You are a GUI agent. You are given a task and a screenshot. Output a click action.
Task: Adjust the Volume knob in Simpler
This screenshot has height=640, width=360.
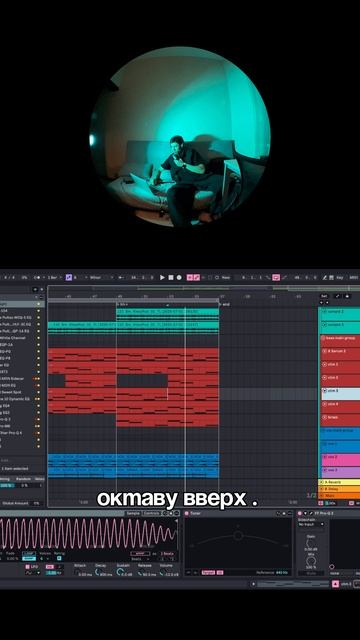pyautogui.click(x=162, y=573)
